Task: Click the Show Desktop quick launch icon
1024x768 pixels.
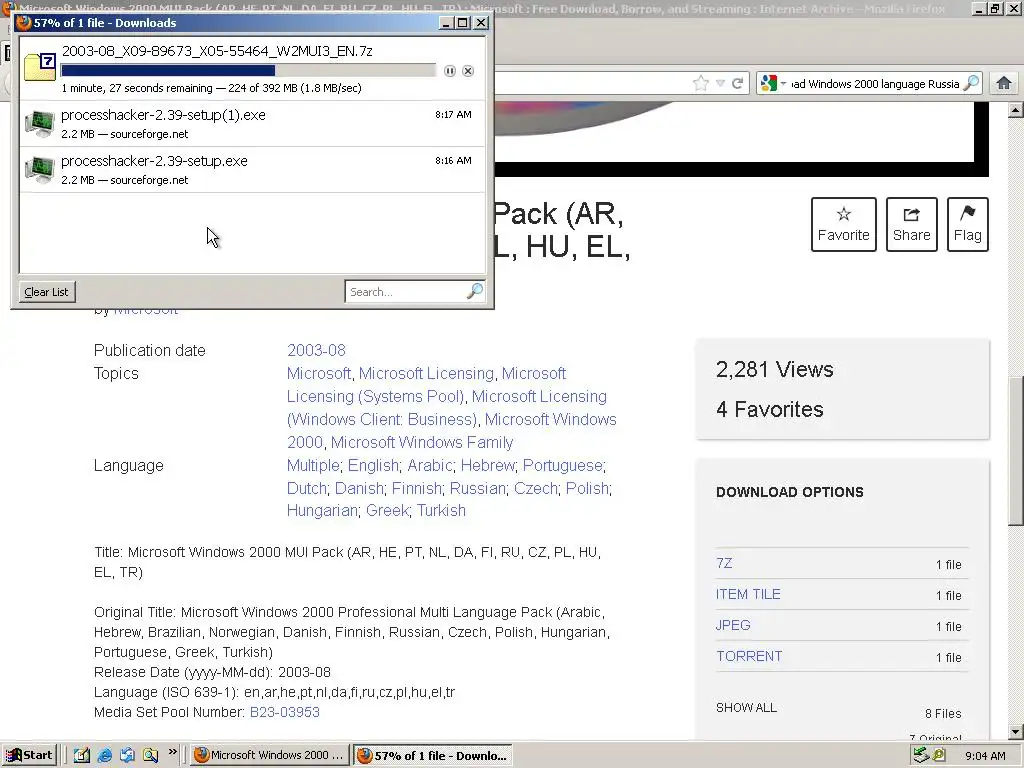Action: pos(82,756)
